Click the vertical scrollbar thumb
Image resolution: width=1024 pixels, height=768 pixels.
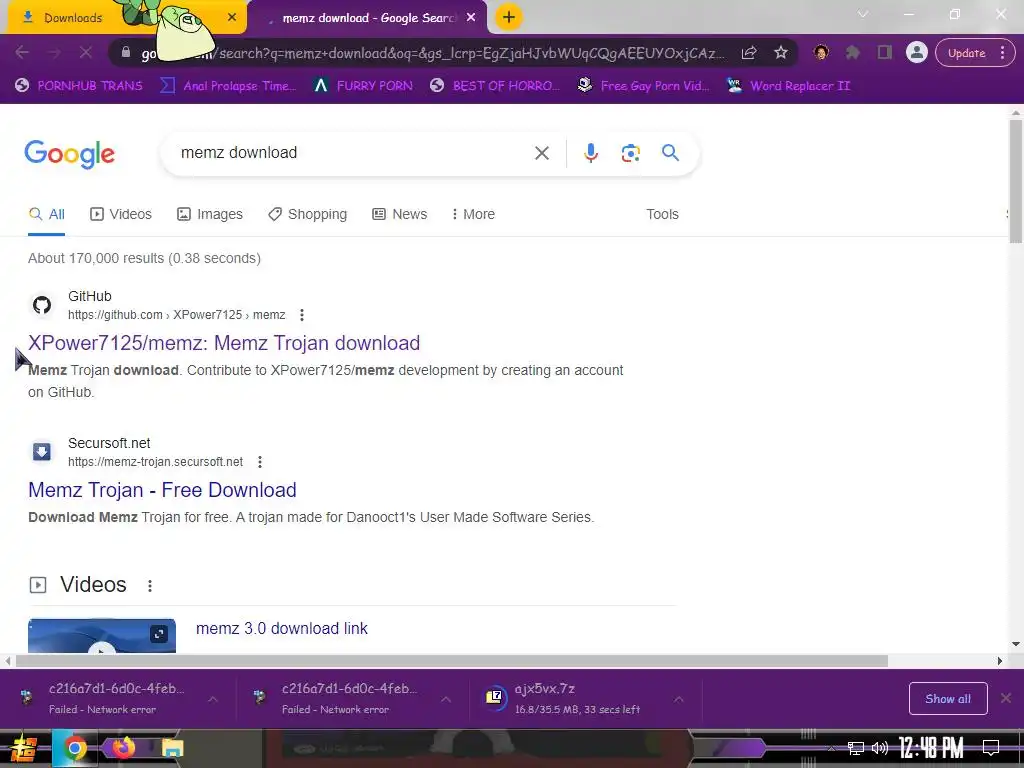(1016, 181)
